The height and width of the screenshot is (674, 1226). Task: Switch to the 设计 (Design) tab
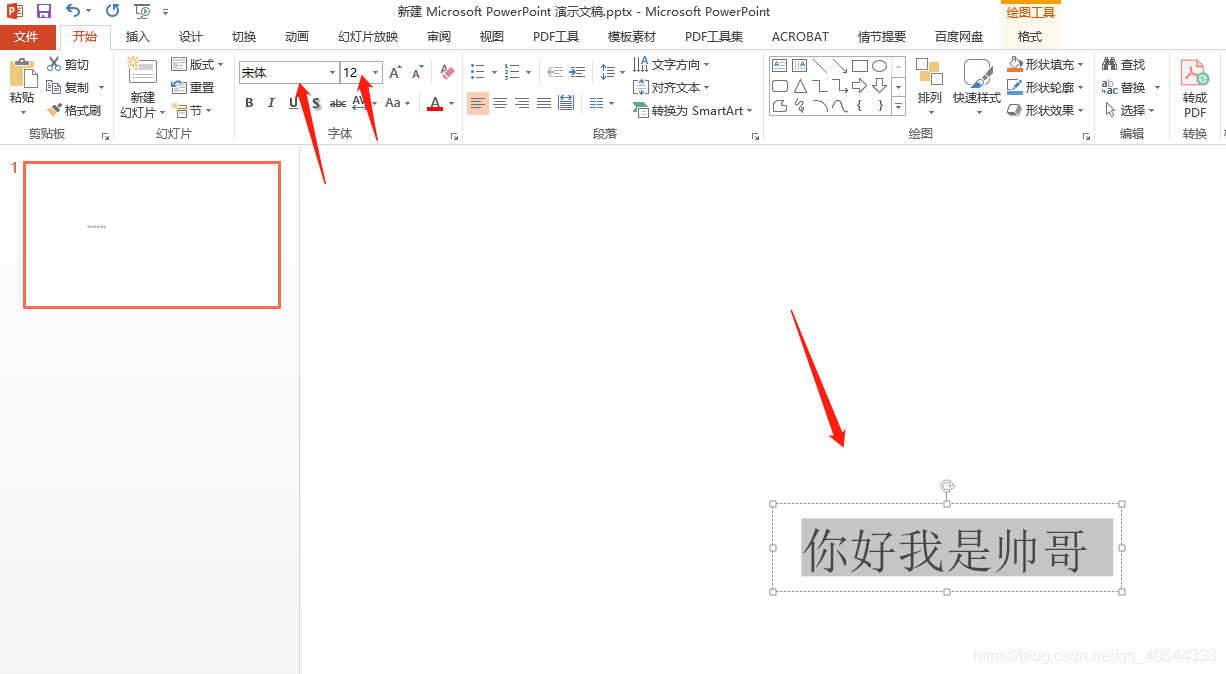tap(191, 37)
